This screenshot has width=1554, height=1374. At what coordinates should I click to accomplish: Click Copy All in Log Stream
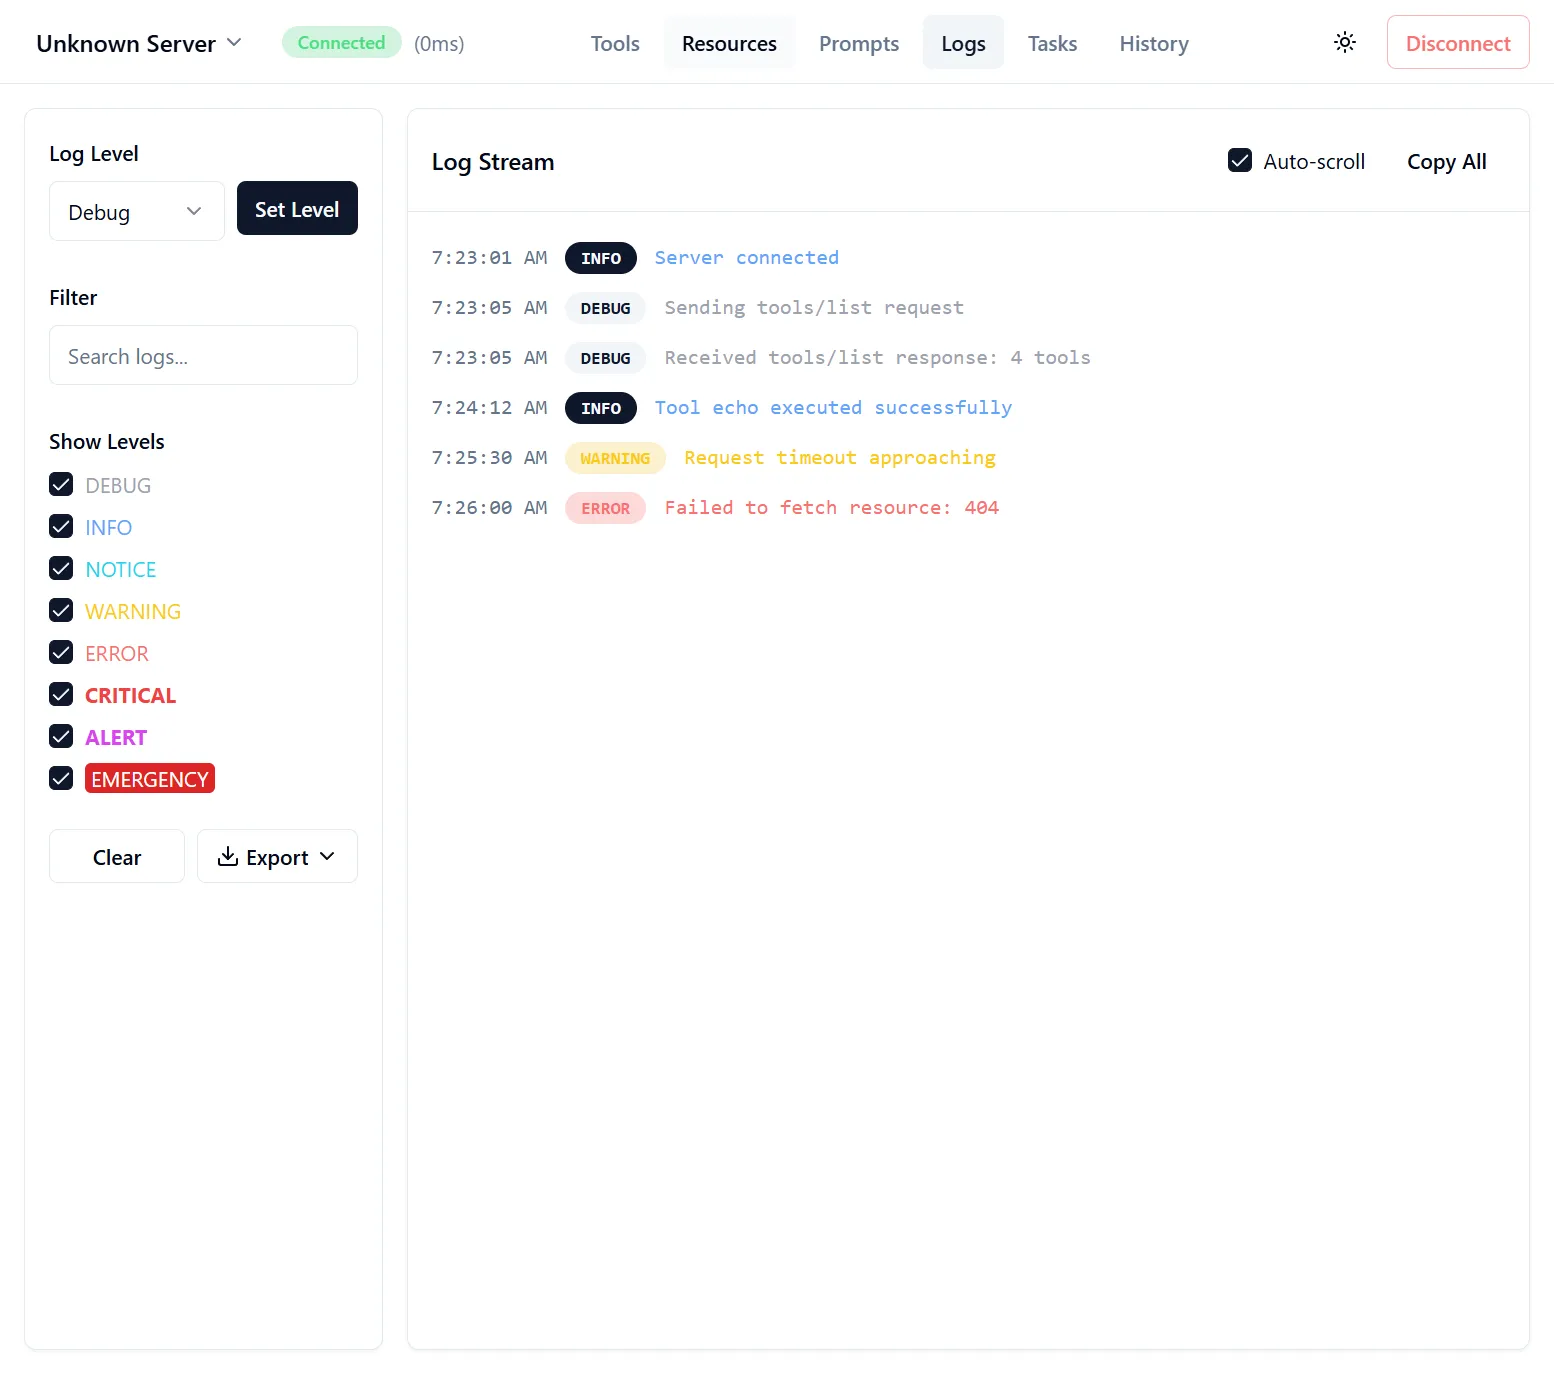click(1446, 161)
